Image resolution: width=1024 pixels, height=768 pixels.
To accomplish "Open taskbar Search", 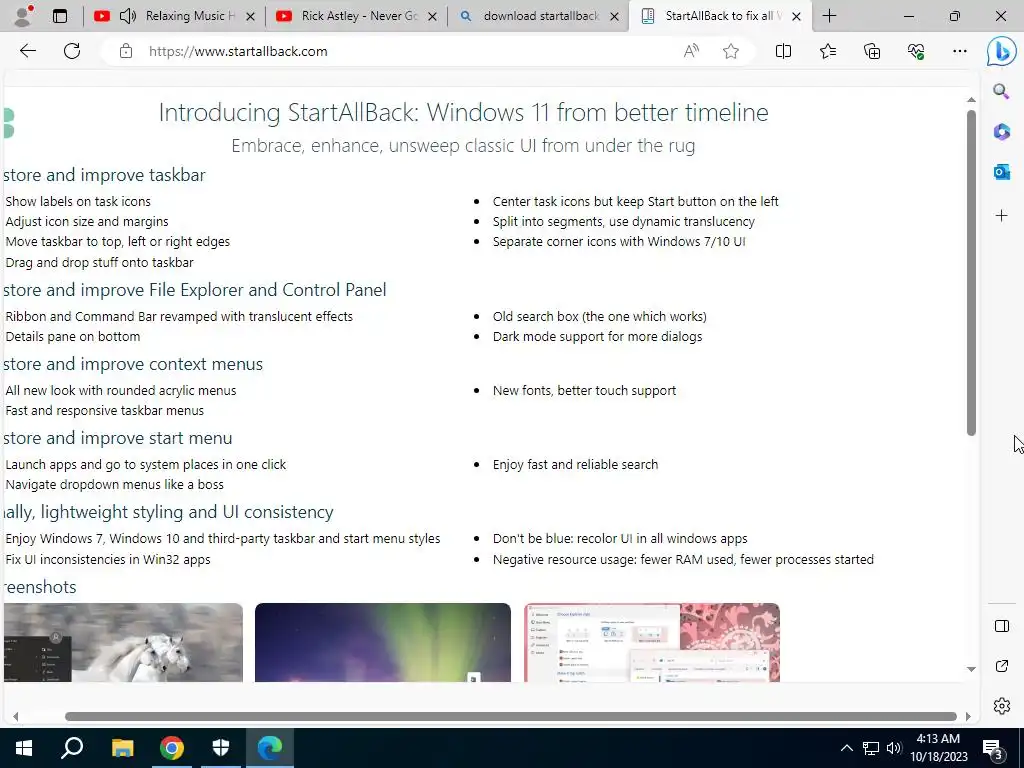I will (72, 748).
